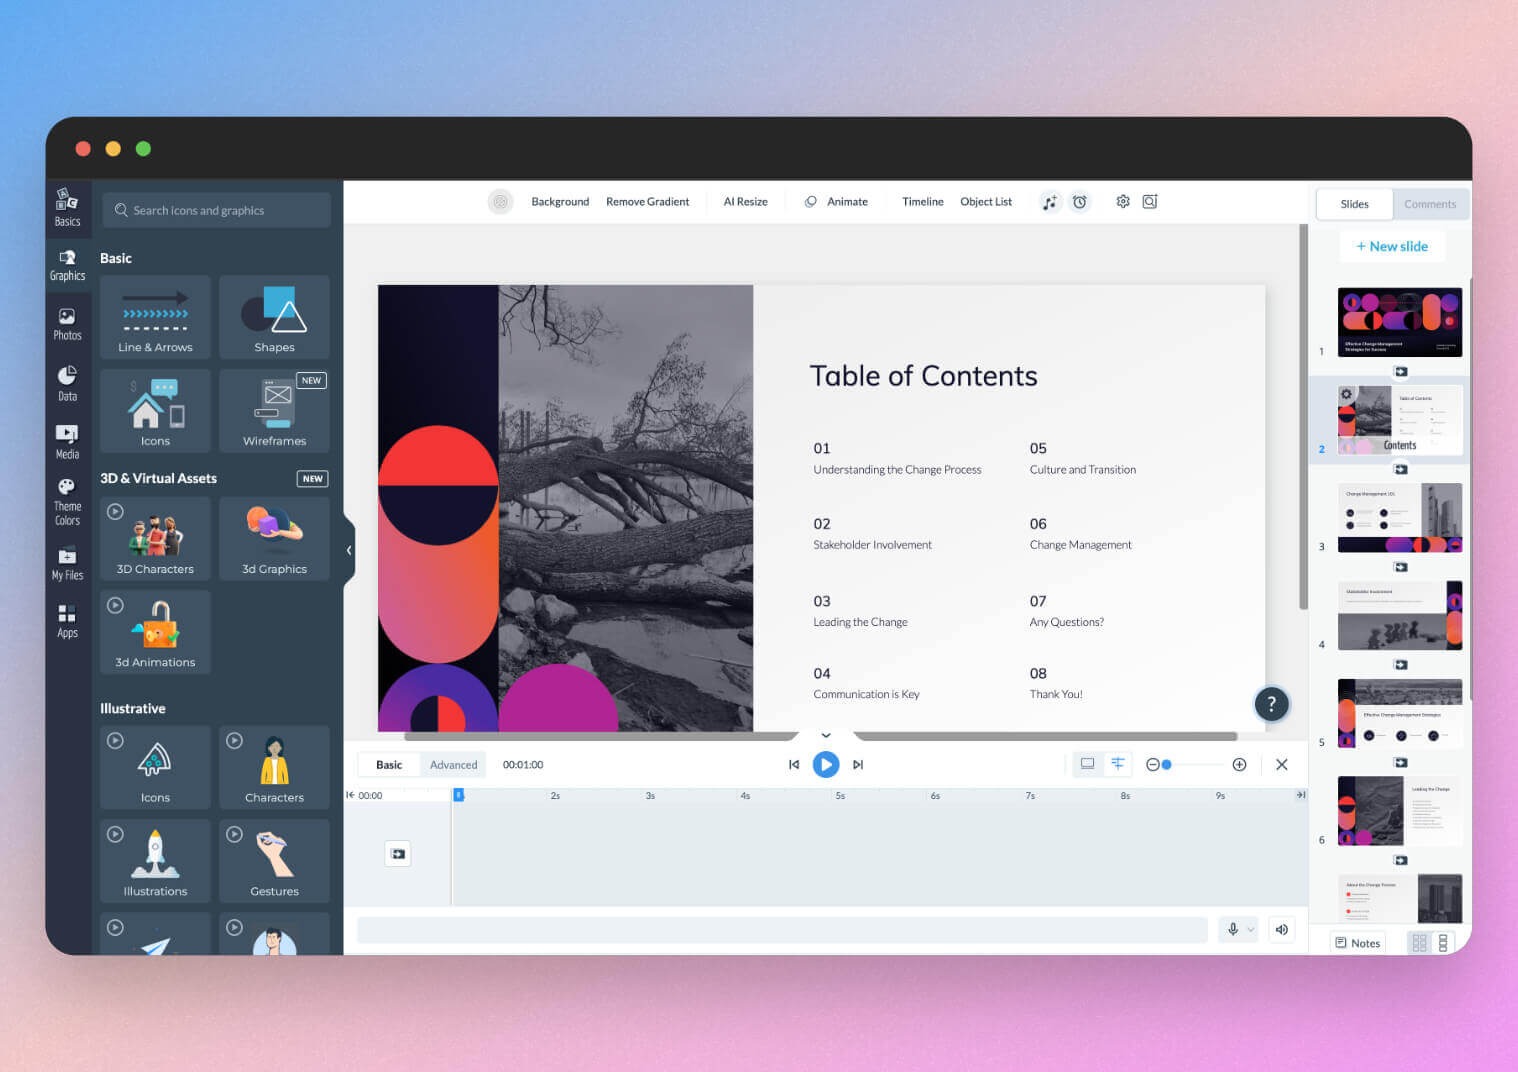Open the Photos sidebar panel
Image resolution: width=1518 pixels, height=1072 pixels.
(x=67, y=324)
